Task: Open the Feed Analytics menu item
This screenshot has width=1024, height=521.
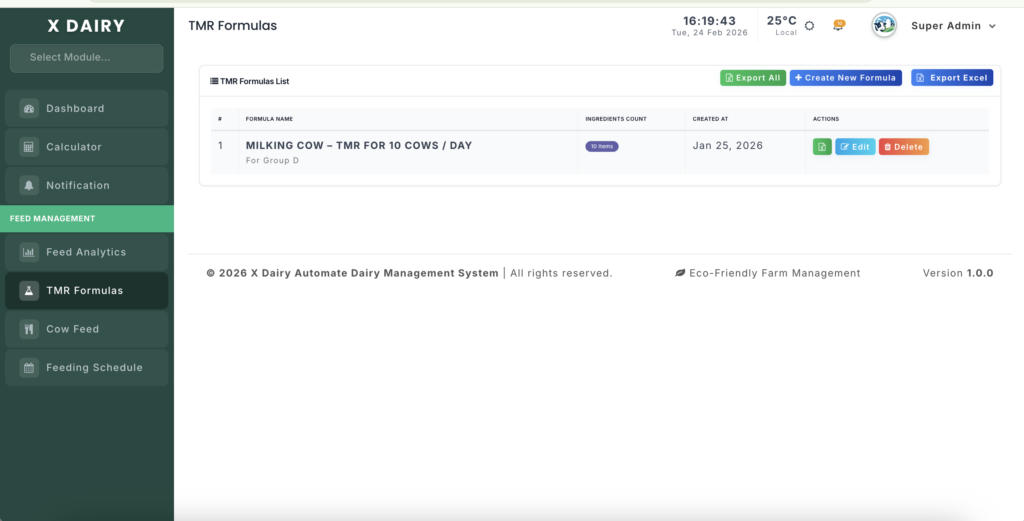Action: click(x=86, y=253)
